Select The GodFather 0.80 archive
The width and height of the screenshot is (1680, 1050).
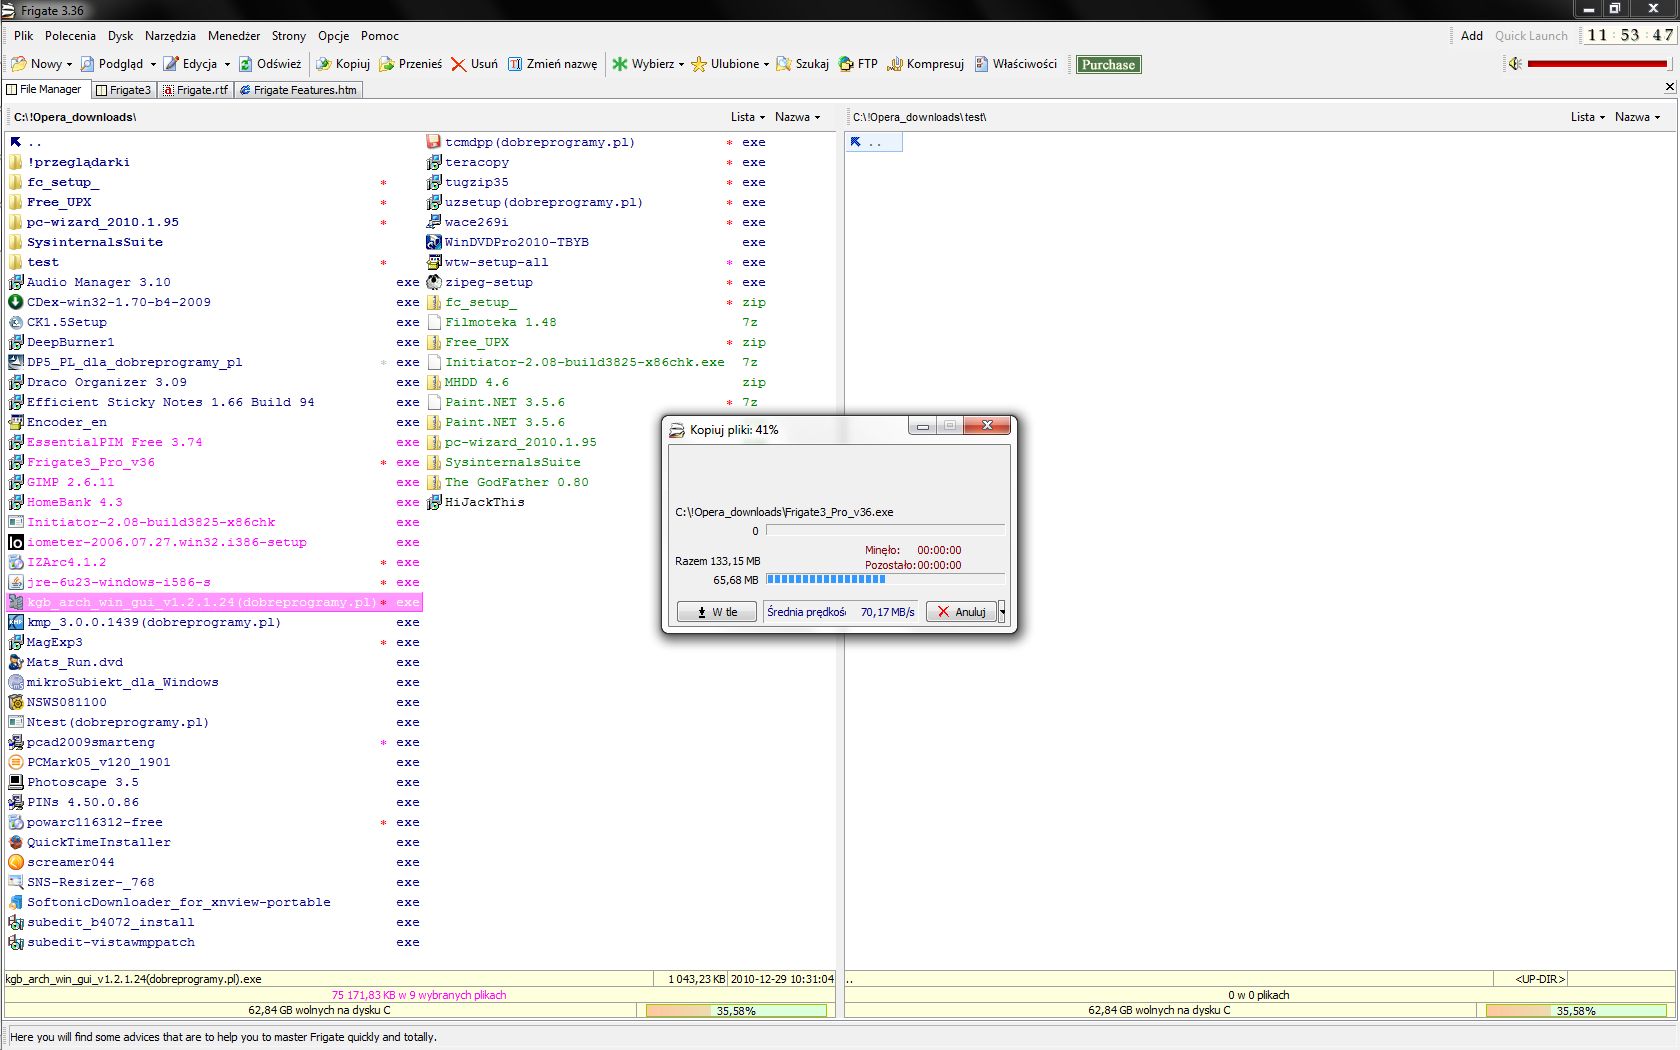507,482
